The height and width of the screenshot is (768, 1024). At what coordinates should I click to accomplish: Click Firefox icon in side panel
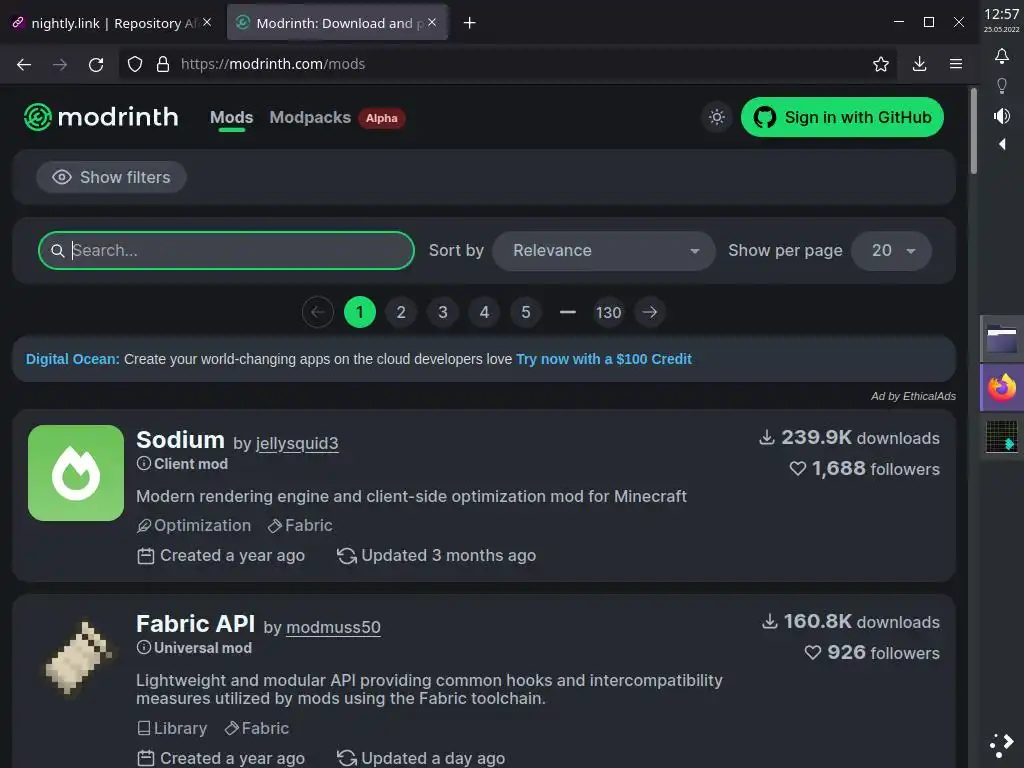point(1001,387)
